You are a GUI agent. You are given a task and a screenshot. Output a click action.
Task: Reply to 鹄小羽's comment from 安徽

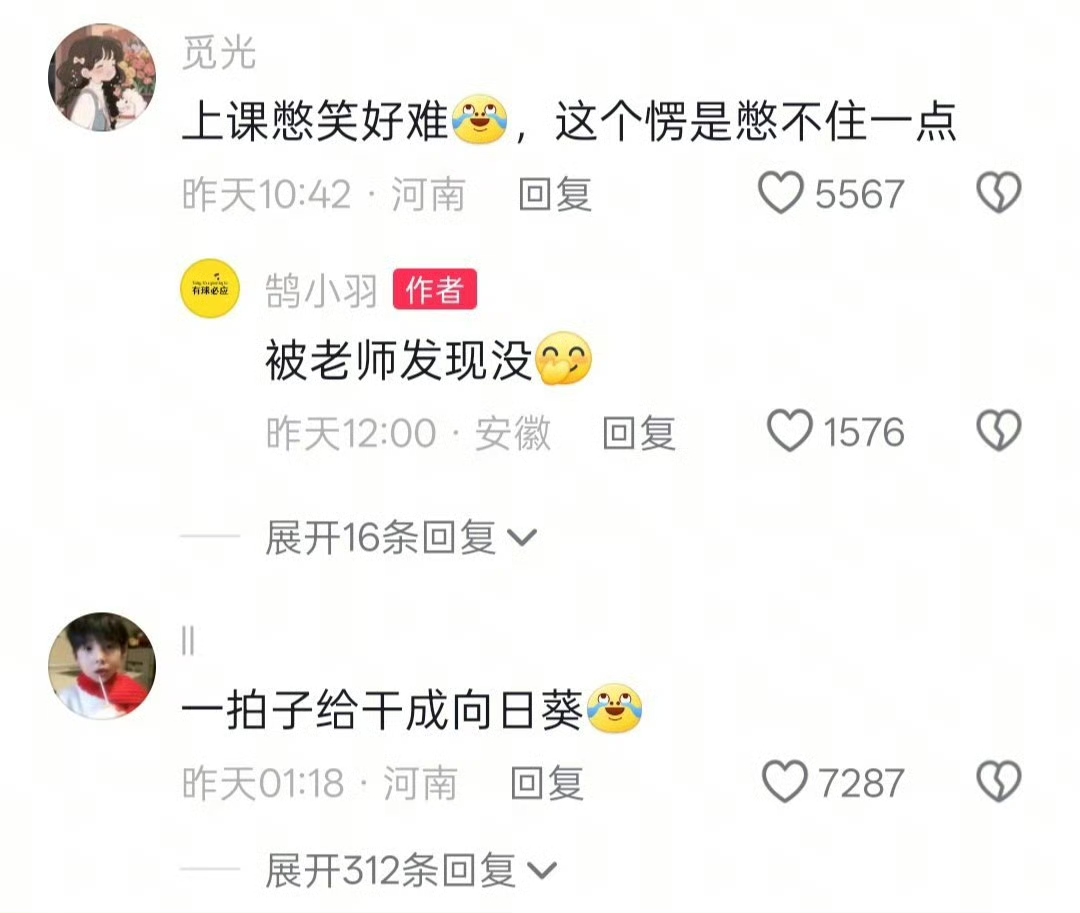tap(639, 433)
